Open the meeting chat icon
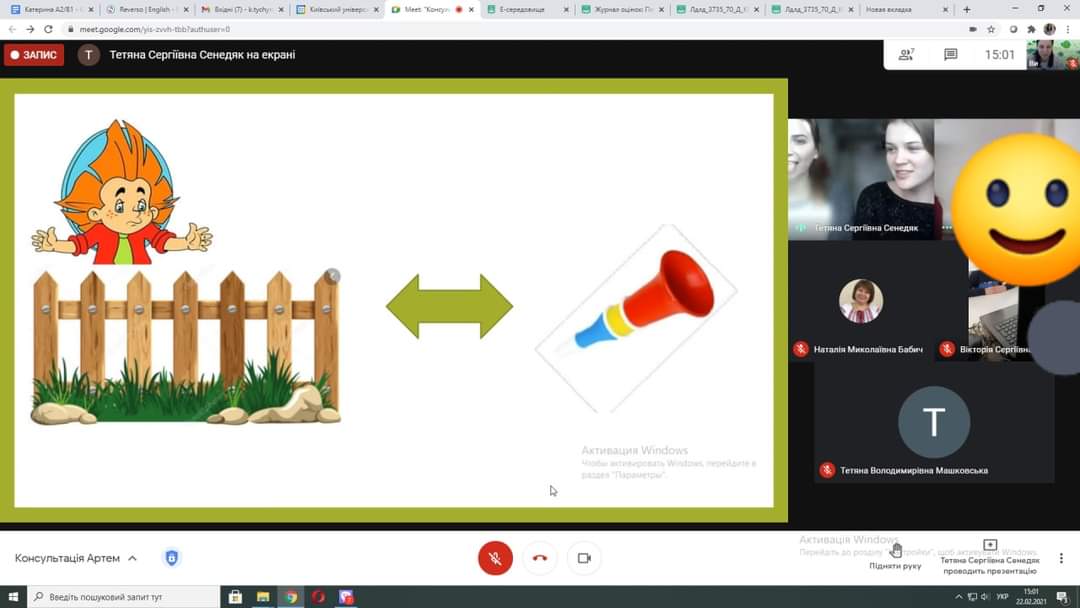Viewport: 1080px width, 608px height. (x=951, y=54)
